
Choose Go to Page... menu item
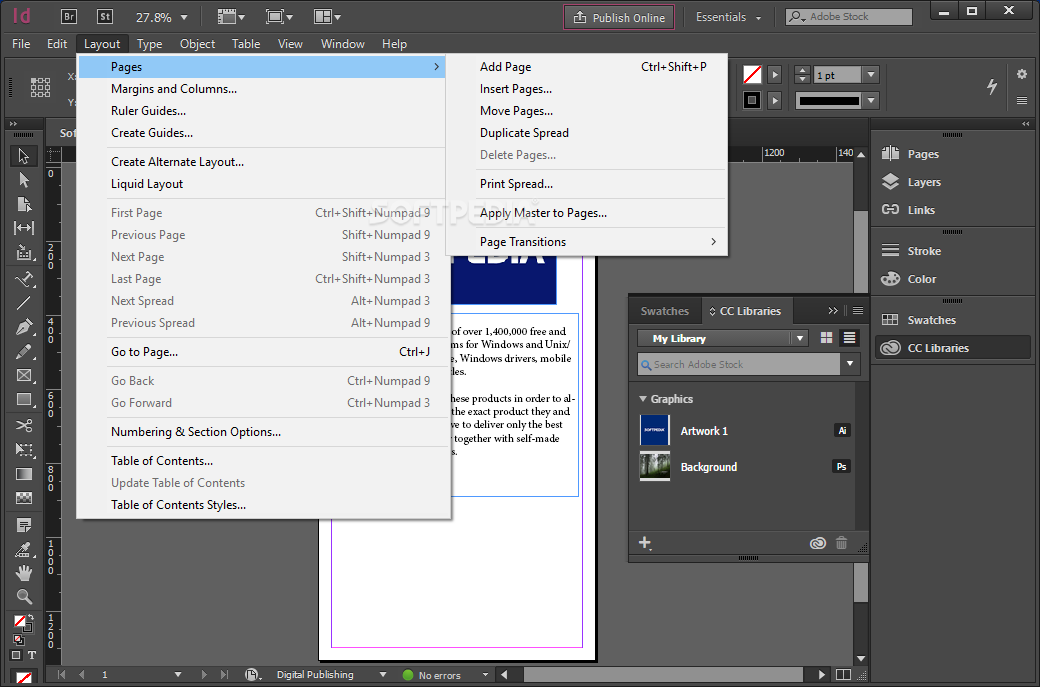click(x=262, y=352)
